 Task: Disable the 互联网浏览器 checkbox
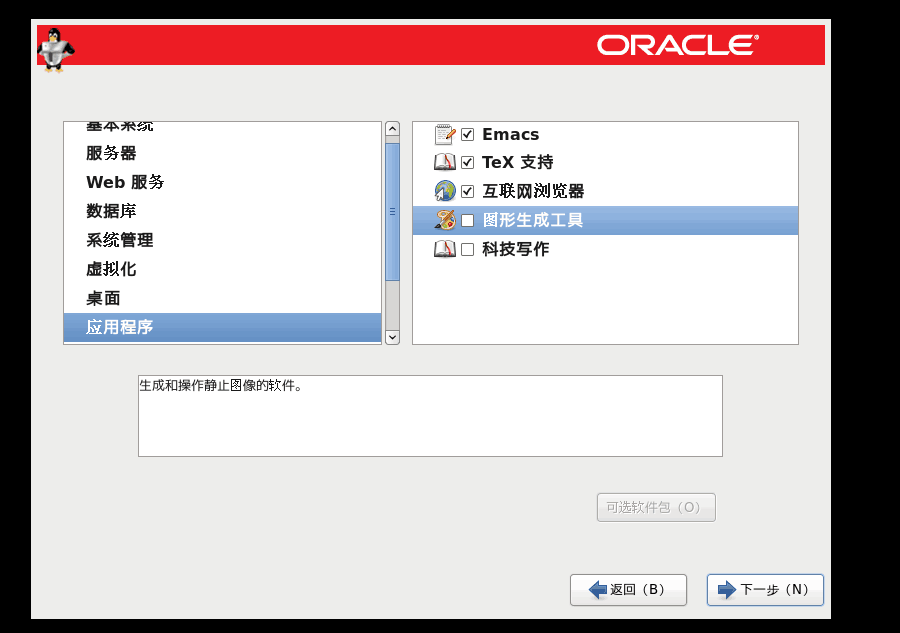tap(467, 192)
